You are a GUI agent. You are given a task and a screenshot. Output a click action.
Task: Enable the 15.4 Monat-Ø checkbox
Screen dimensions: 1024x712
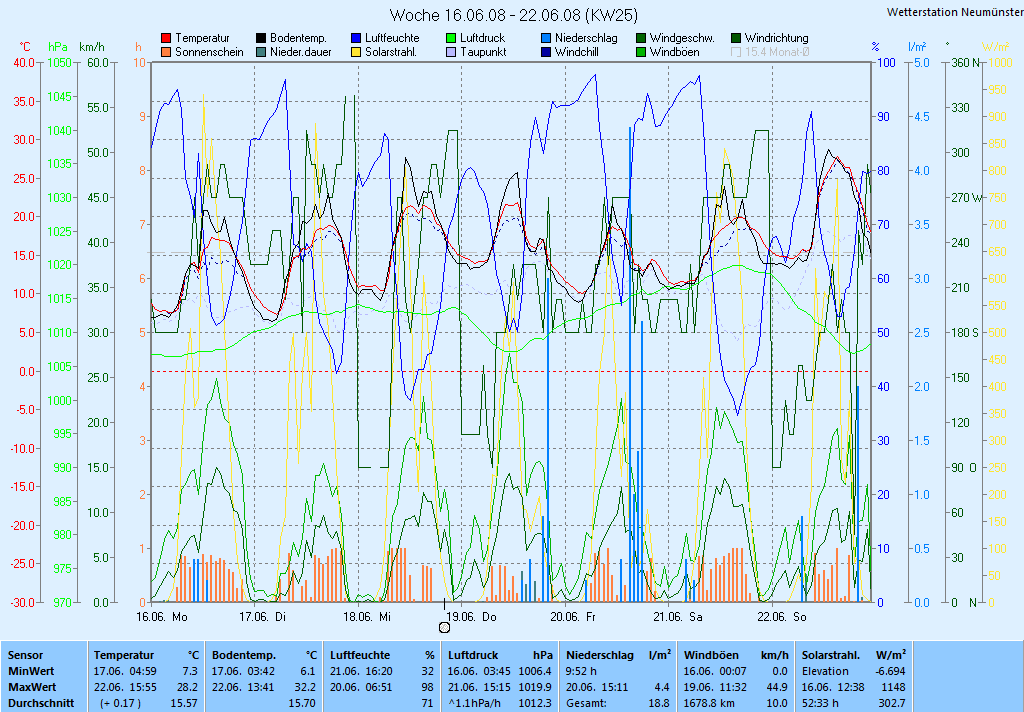point(736,52)
